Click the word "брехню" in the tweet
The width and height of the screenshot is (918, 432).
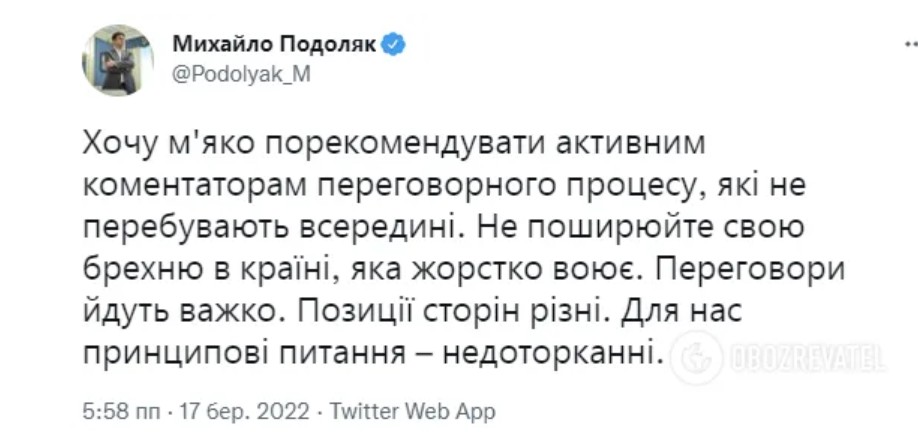pyautogui.click(x=132, y=268)
